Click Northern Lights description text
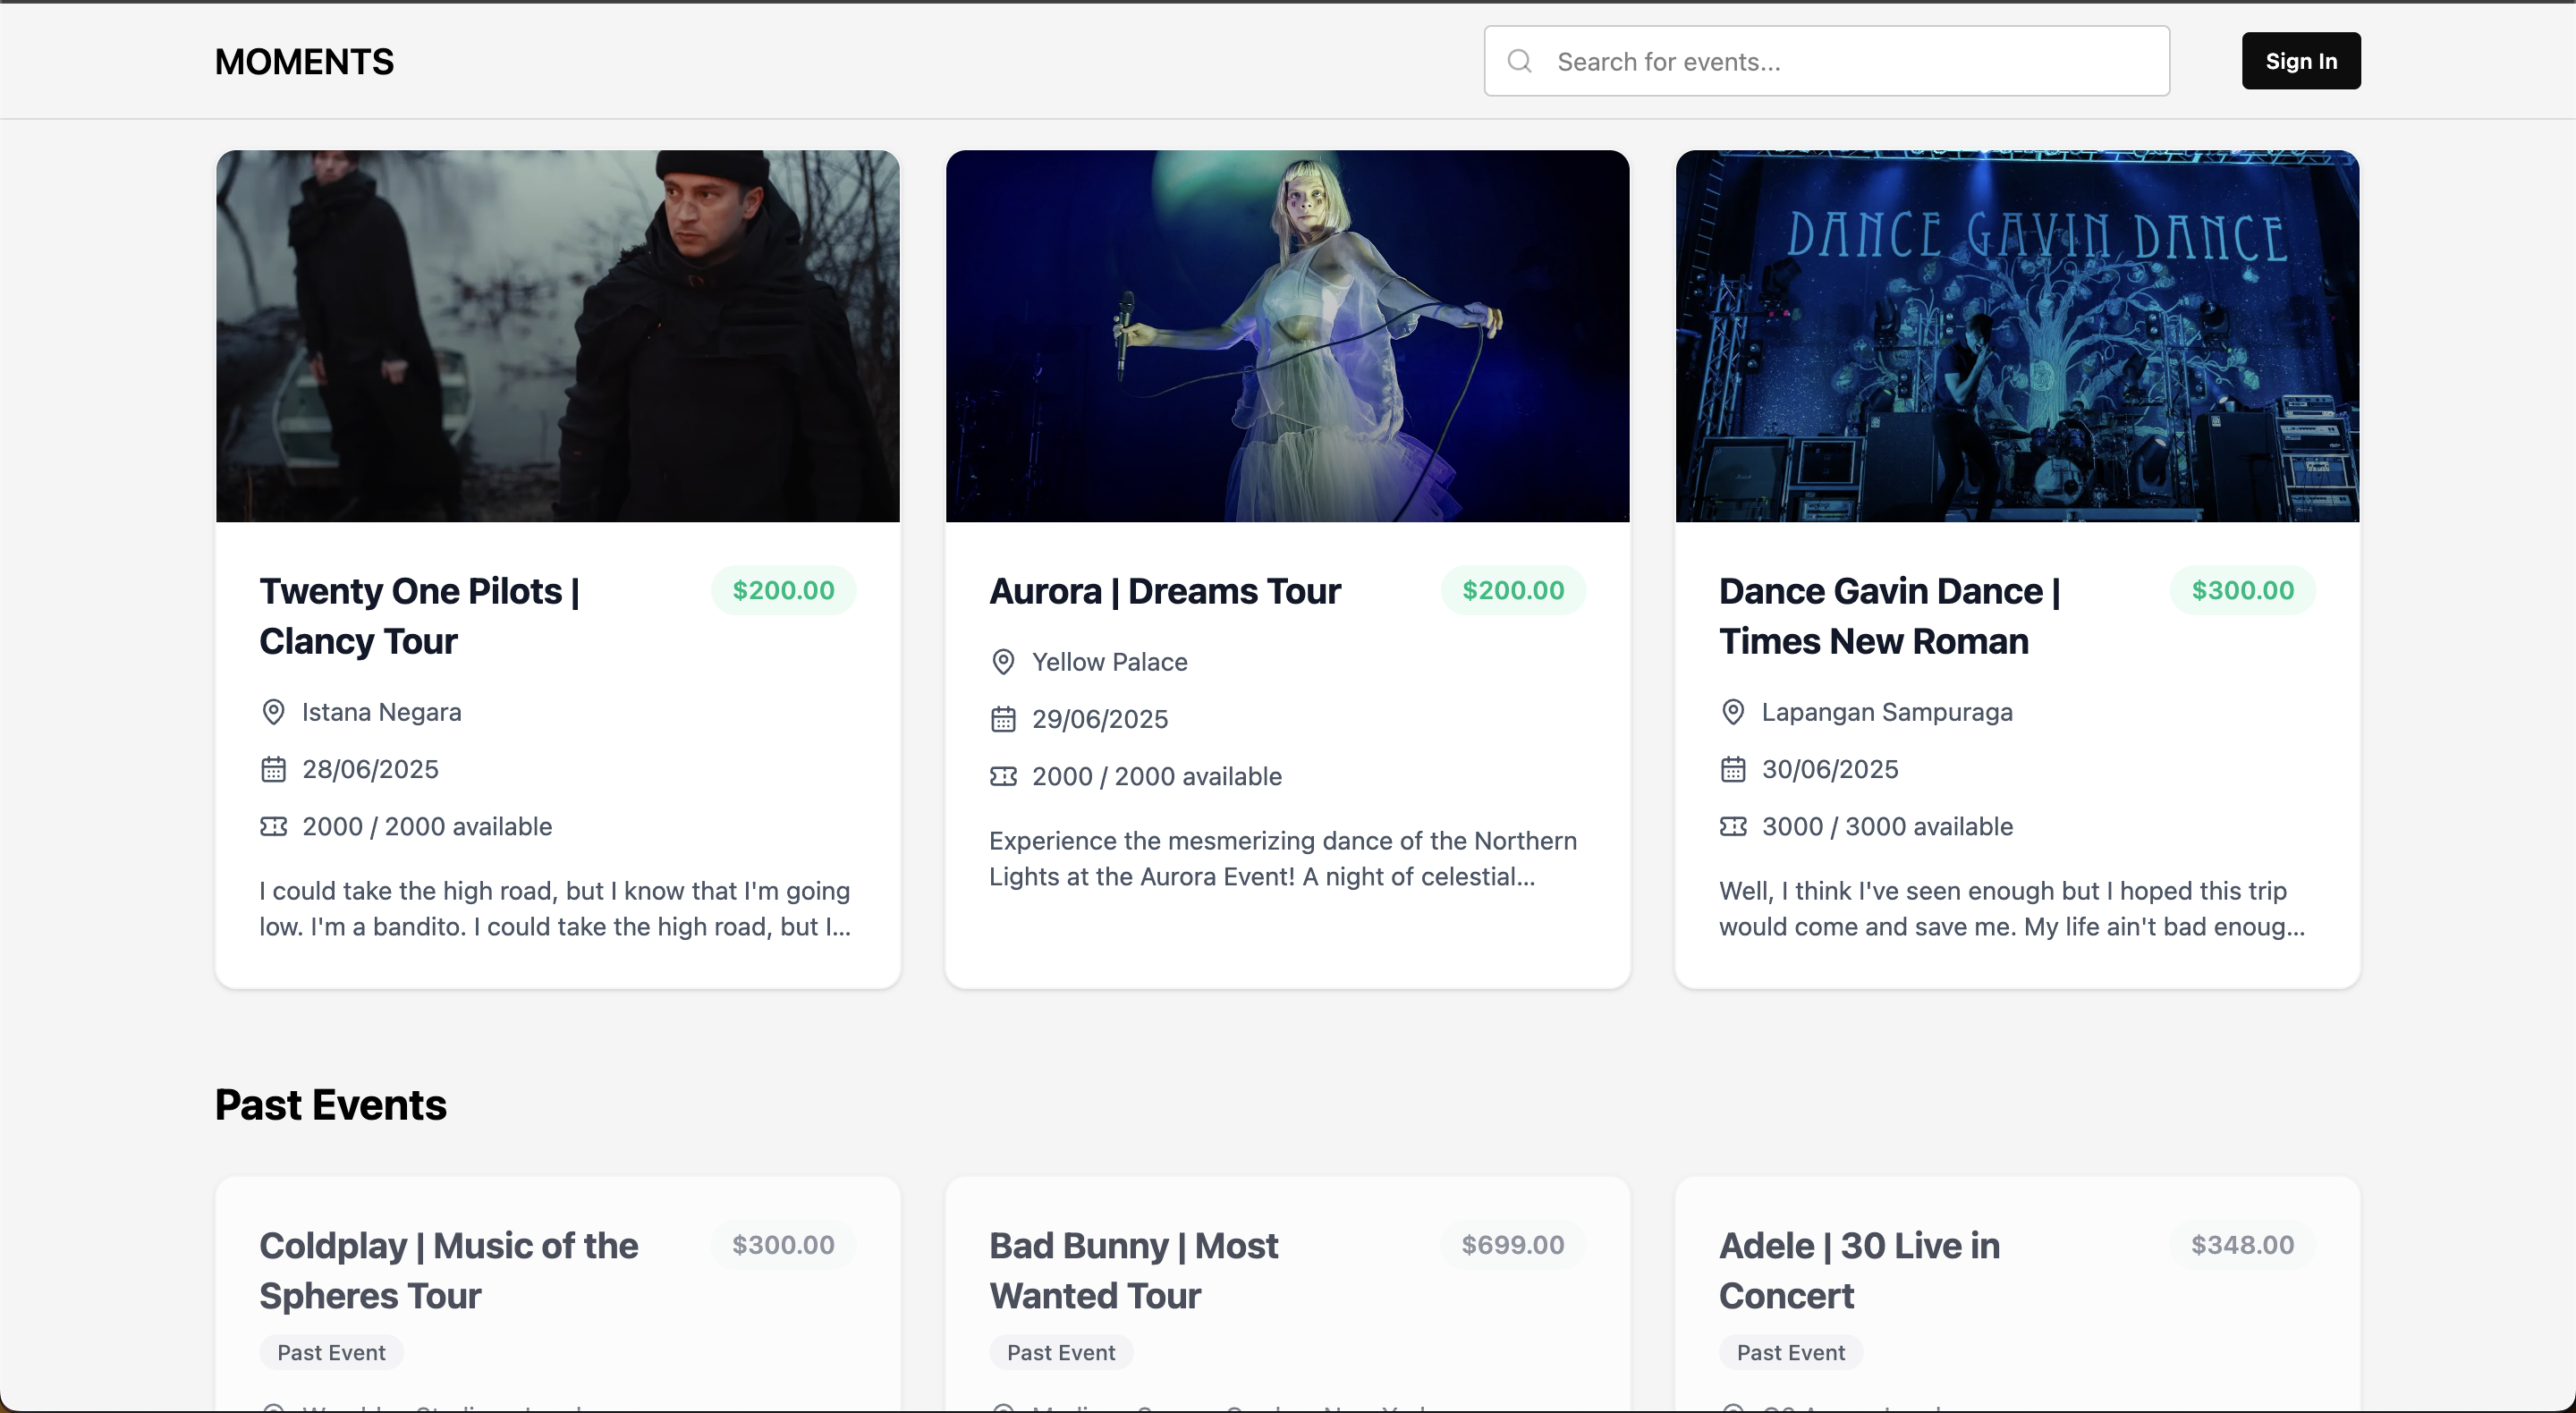2576x1413 pixels. point(1283,859)
